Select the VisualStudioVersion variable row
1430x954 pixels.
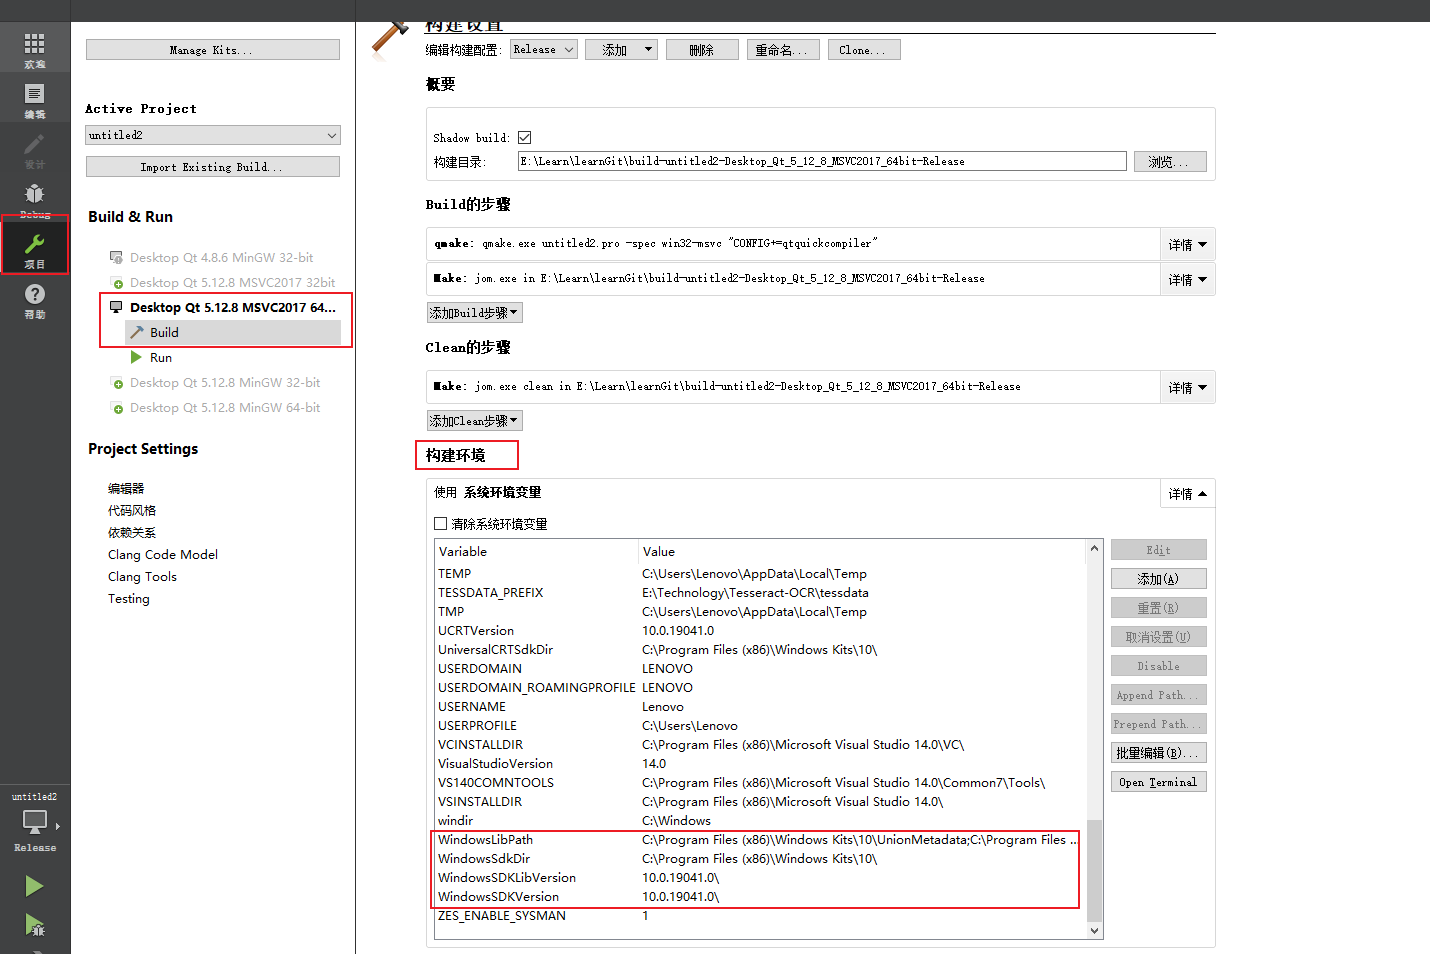point(759,764)
